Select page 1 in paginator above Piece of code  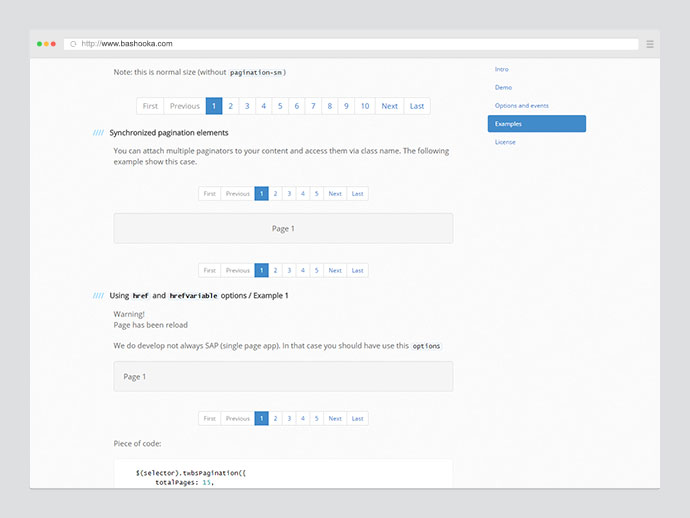point(261,419)
